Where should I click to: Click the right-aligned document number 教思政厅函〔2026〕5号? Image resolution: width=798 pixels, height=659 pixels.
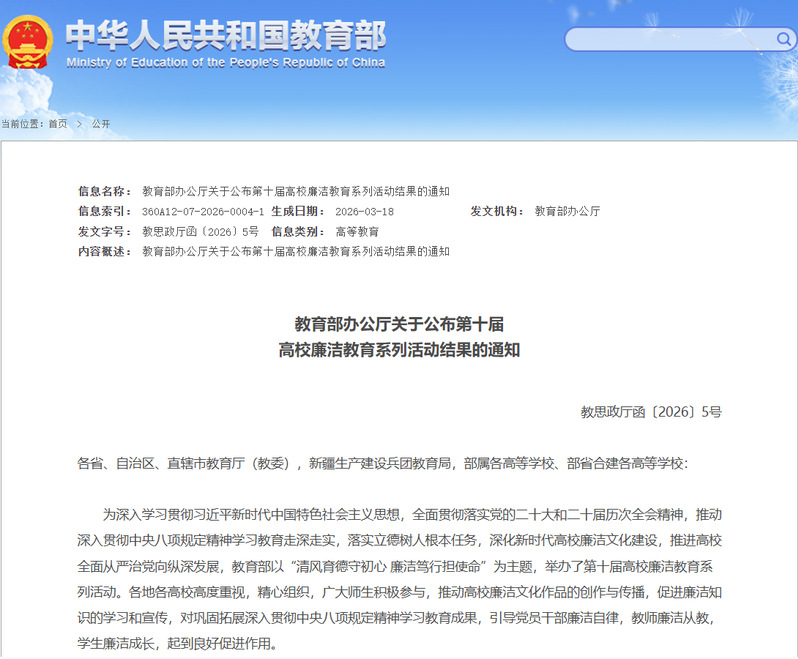coord(651,411)
